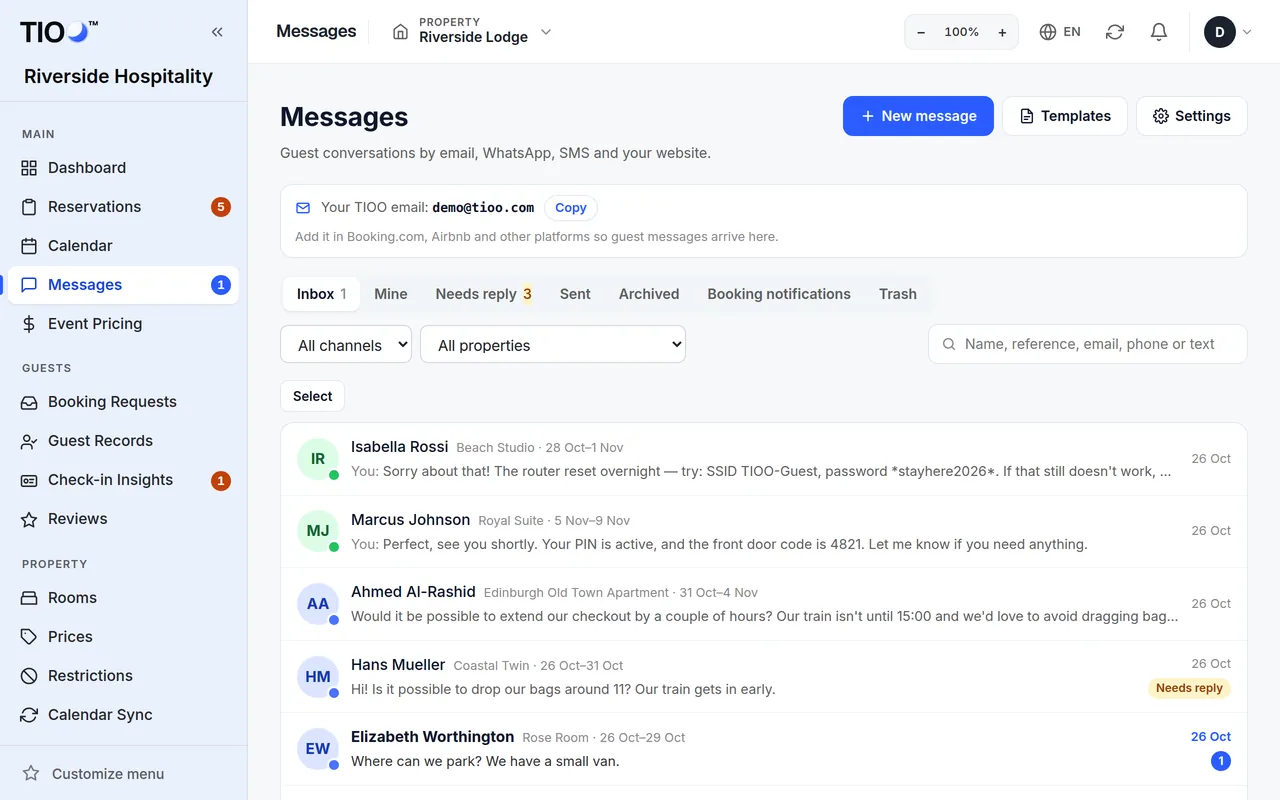This screenshot has height=800, width=1280.
Task: Click the refresh icon in top bar
Action: pyautogui.click(x=1115, y=32)
